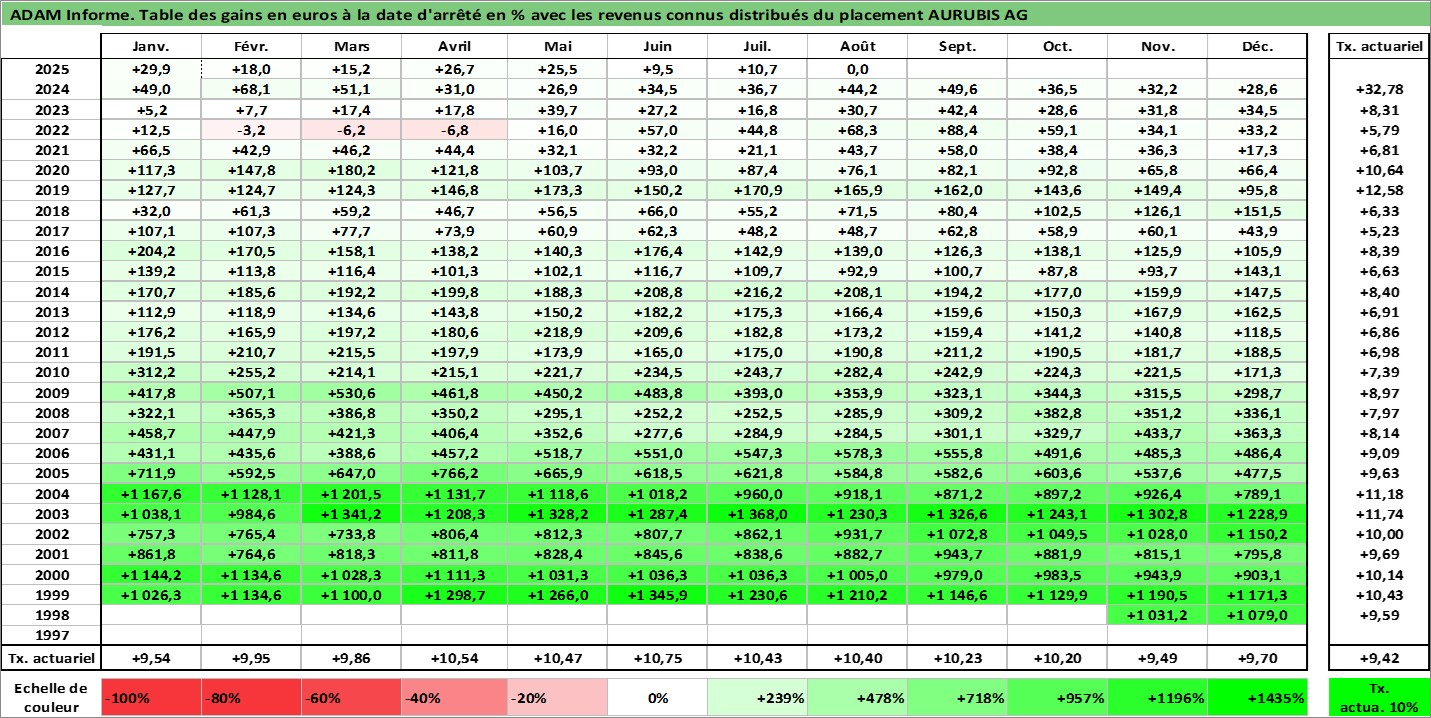
Task: Select 2006 Août value +578,3
Action: coord(857,454)
